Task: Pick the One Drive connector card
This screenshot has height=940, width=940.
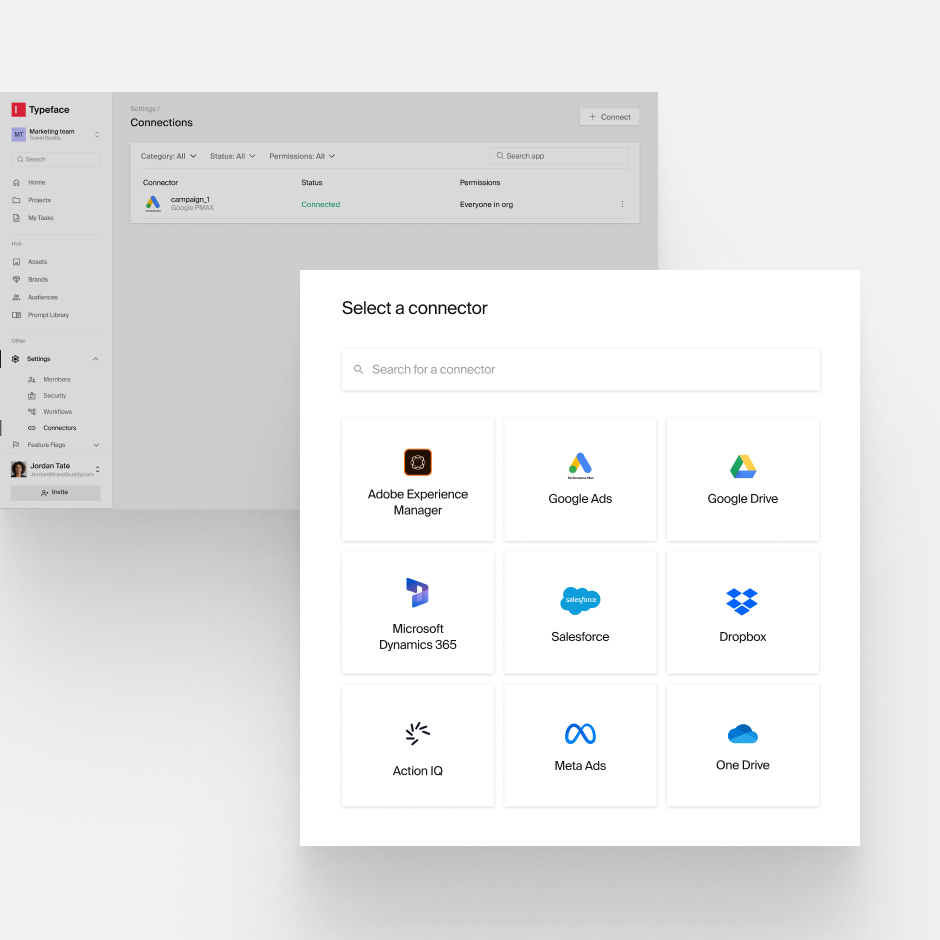Action: tap(742, 745)
